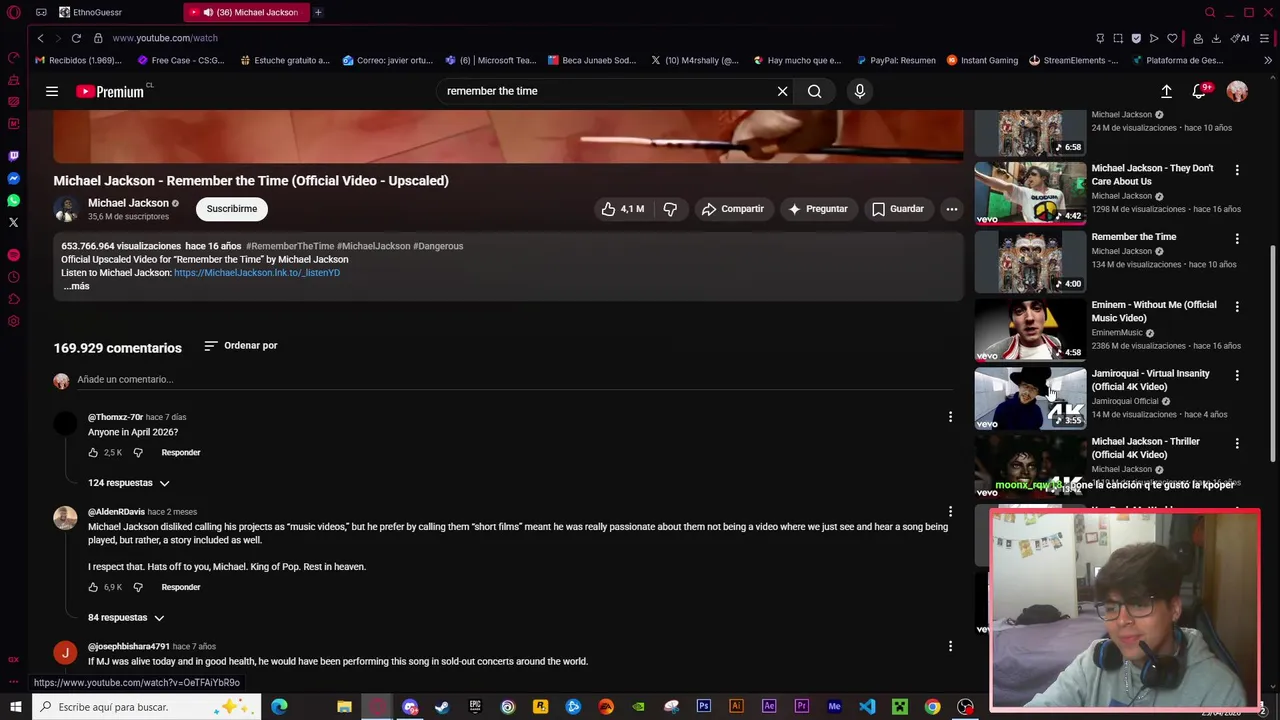
Task: Go back with the browser back arrow
Action: [x=40, y=38]
